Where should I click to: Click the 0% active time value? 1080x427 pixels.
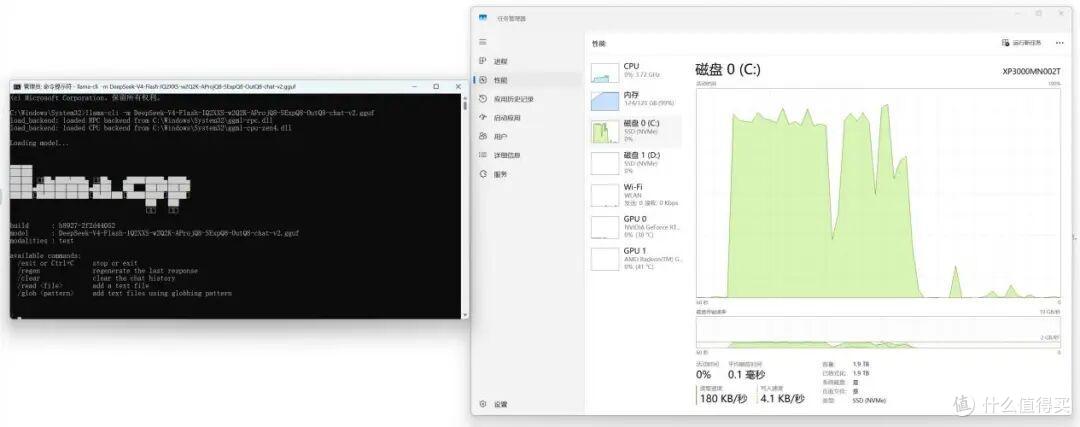coord(703,375)
